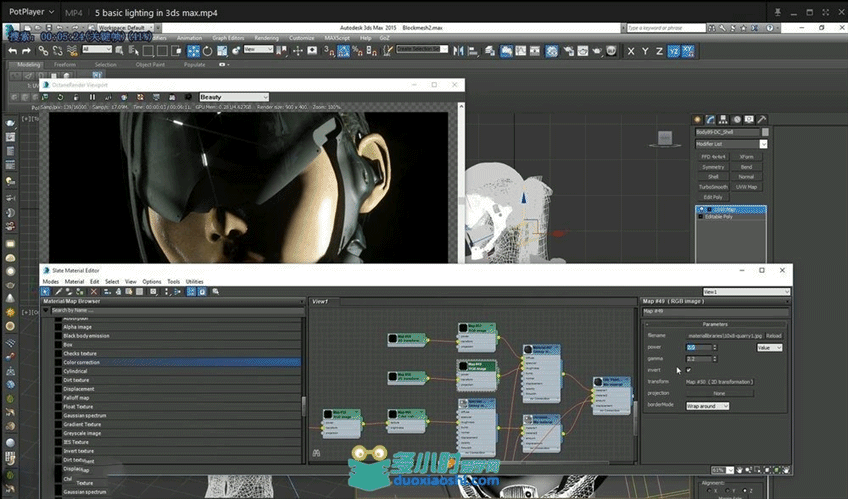Switch to the Populate ribbon tab
Viewport: 848px width, 499px height.
pyautogui.click(x=194, y=64)
